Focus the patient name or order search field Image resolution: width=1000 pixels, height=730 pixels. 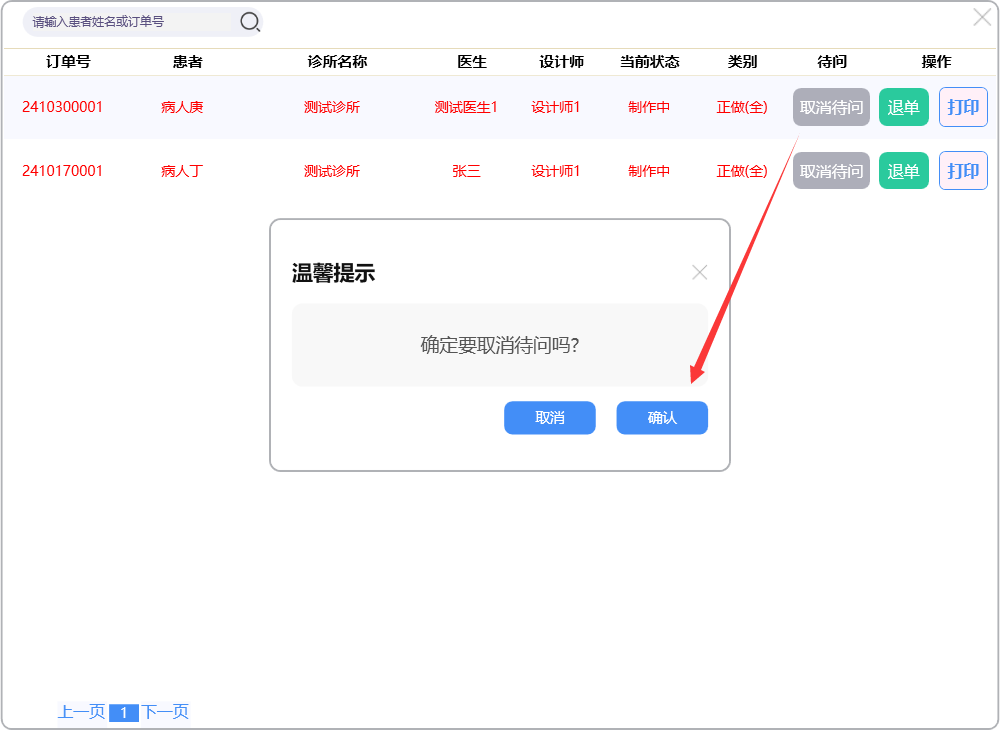tap(130, 21)
